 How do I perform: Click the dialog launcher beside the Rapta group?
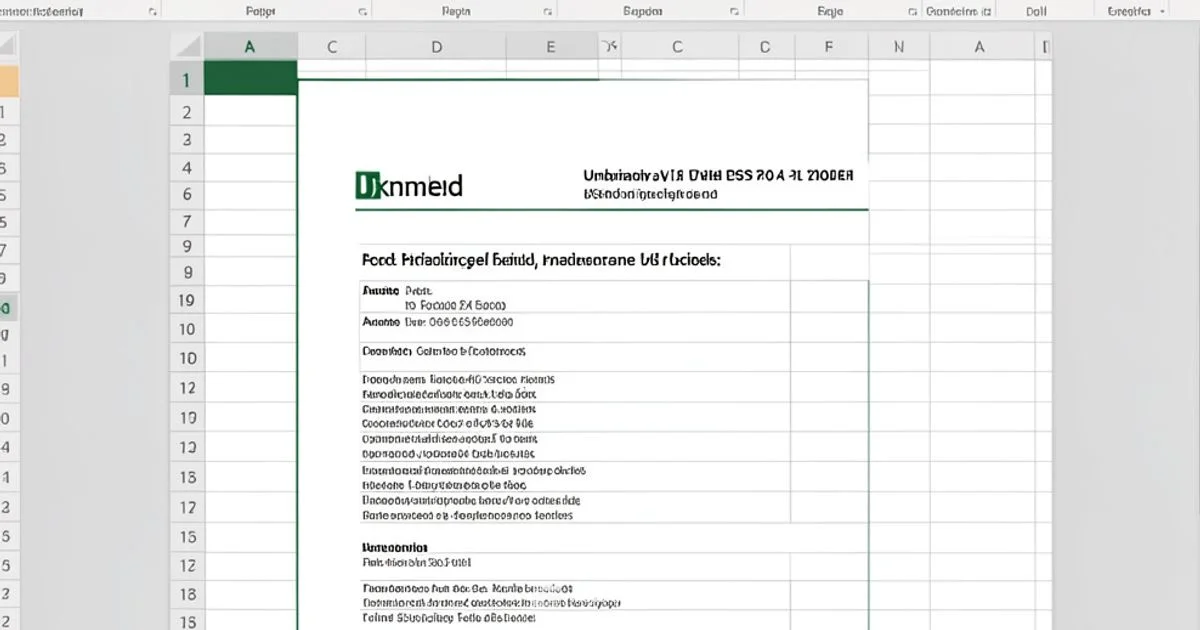(x=547, y=12)
